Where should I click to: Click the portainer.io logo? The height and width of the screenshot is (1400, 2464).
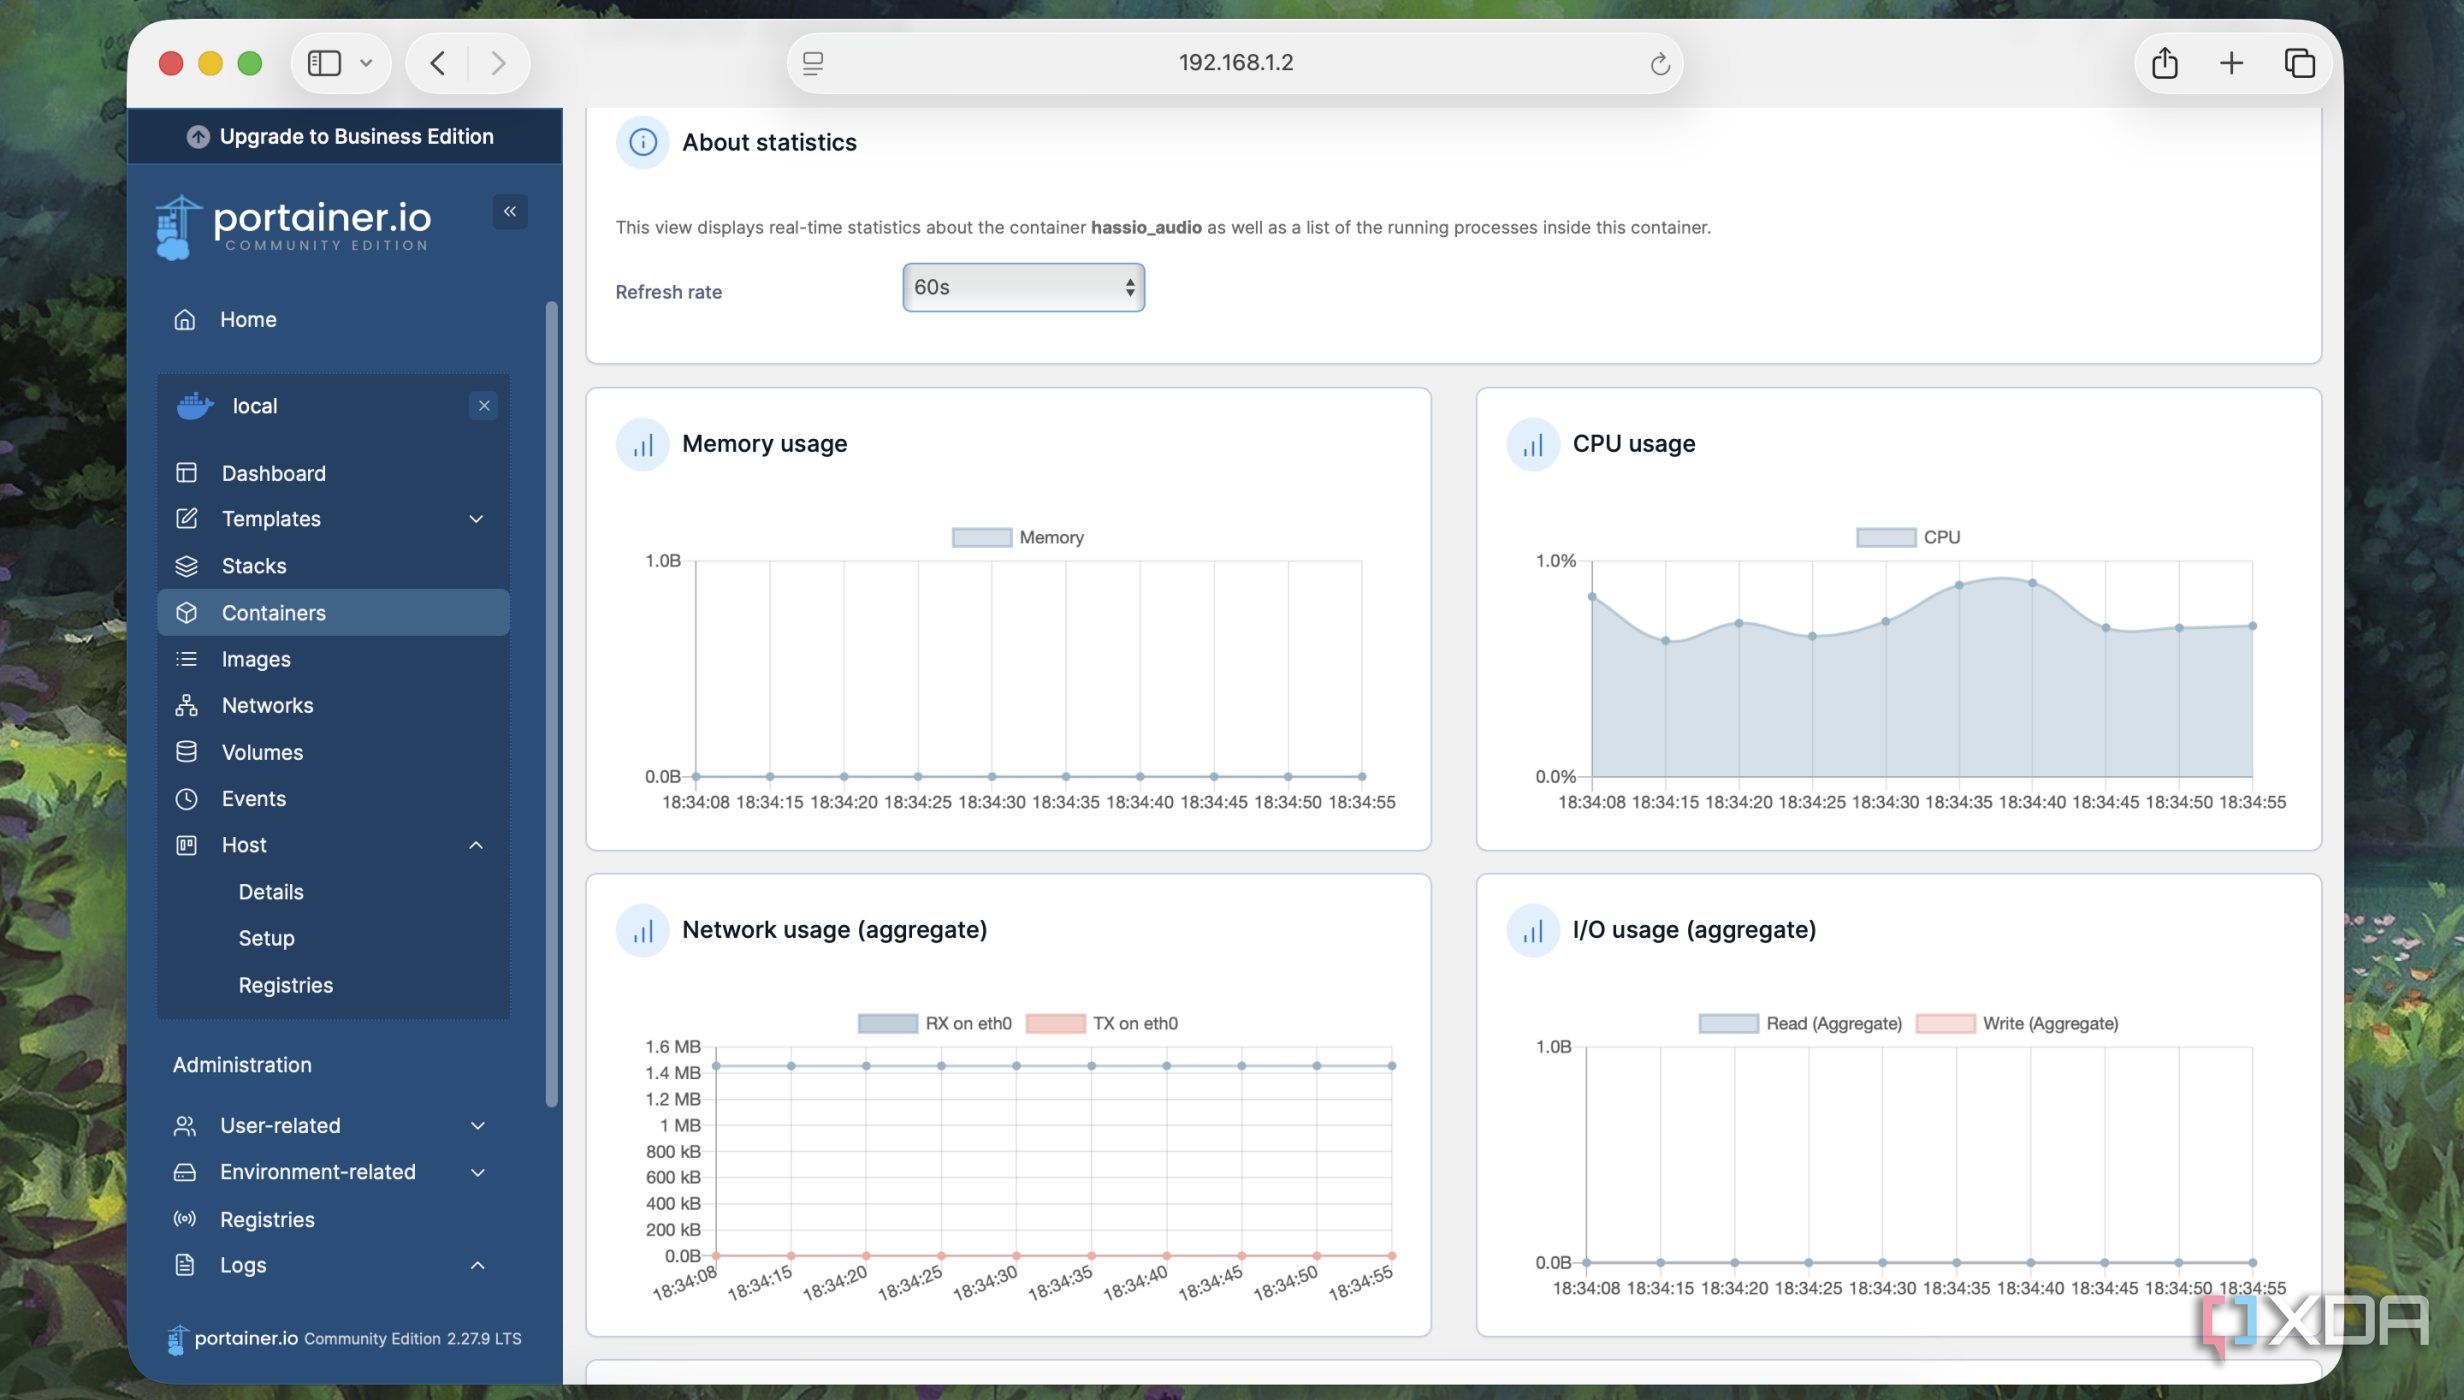(x=293, y=226)
